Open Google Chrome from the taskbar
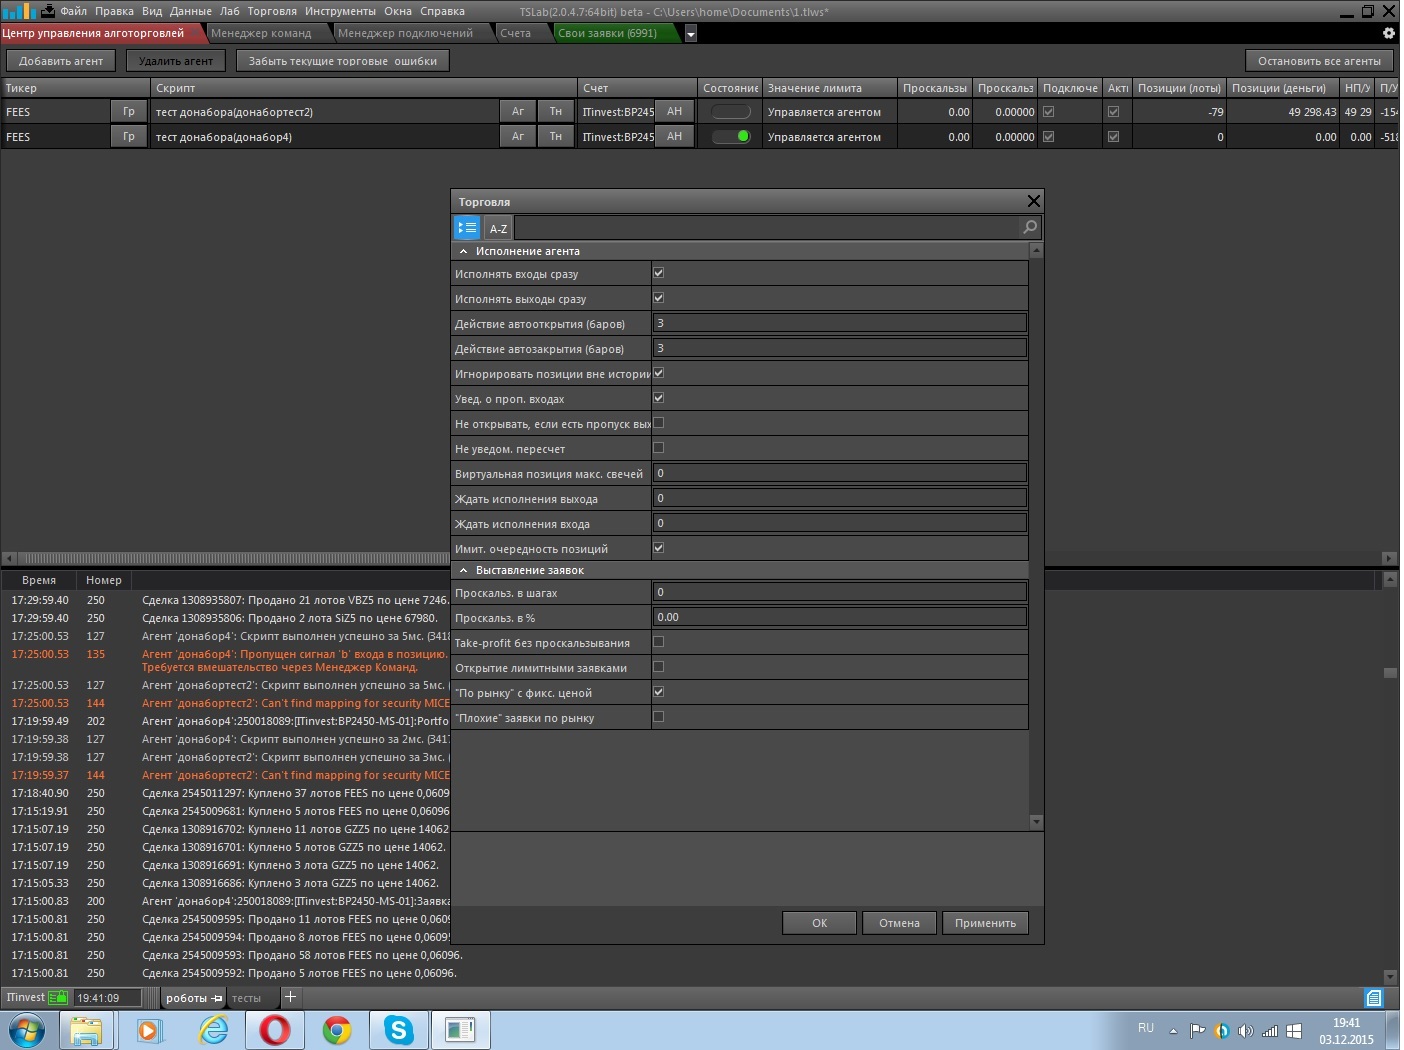The height and width of the screenshot is (1050, 1404). [337, 1030]
